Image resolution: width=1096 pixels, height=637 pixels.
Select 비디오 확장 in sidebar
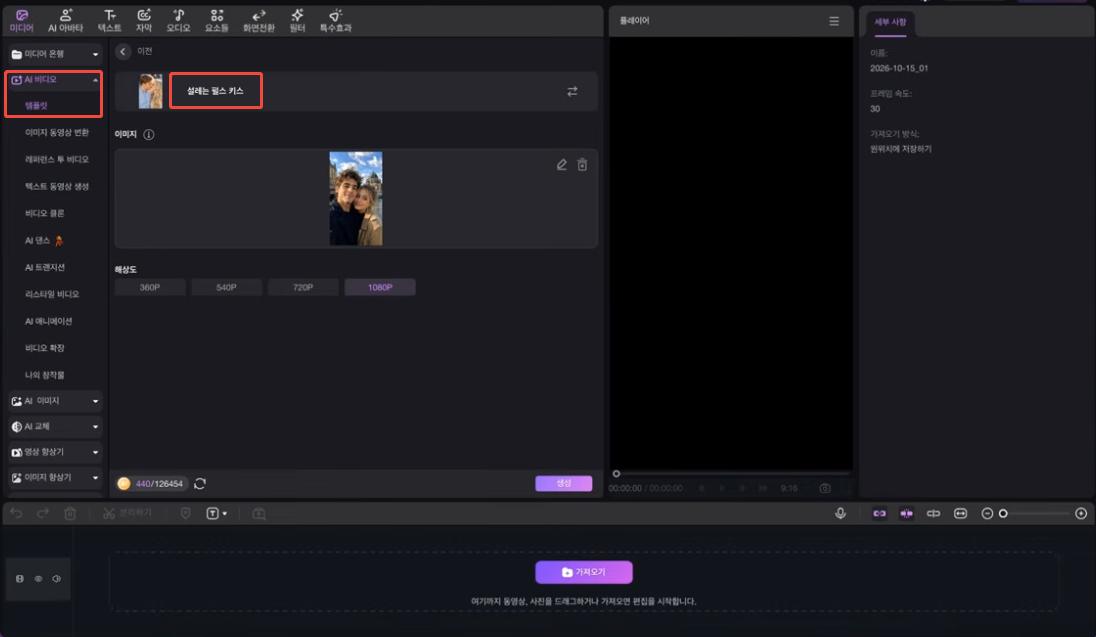(44, 348)
